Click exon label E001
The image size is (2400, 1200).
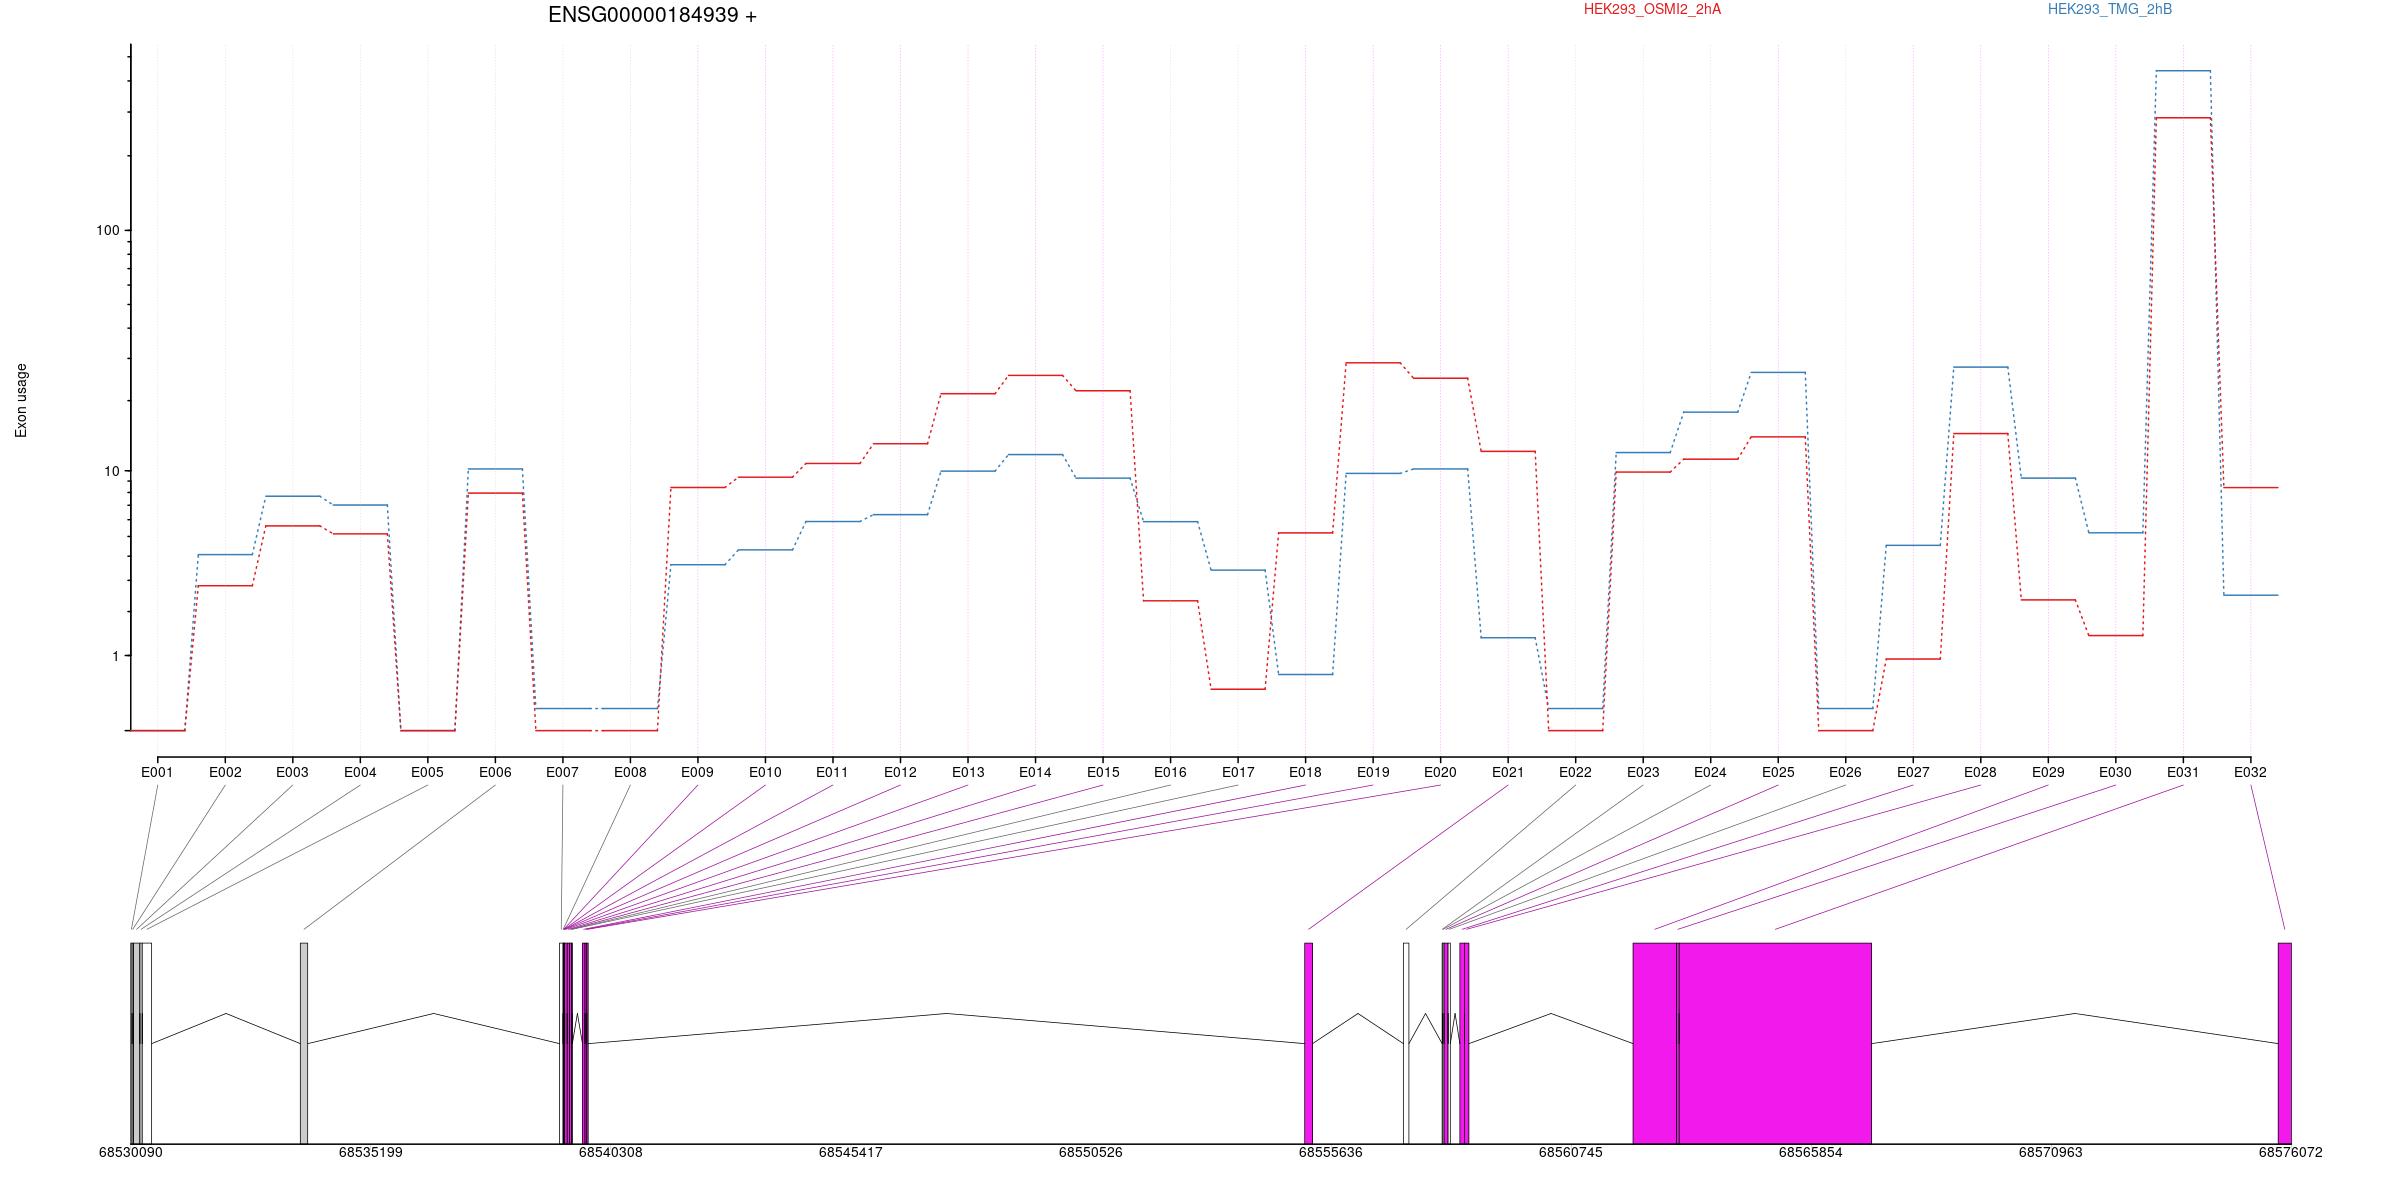pos(157,772)
